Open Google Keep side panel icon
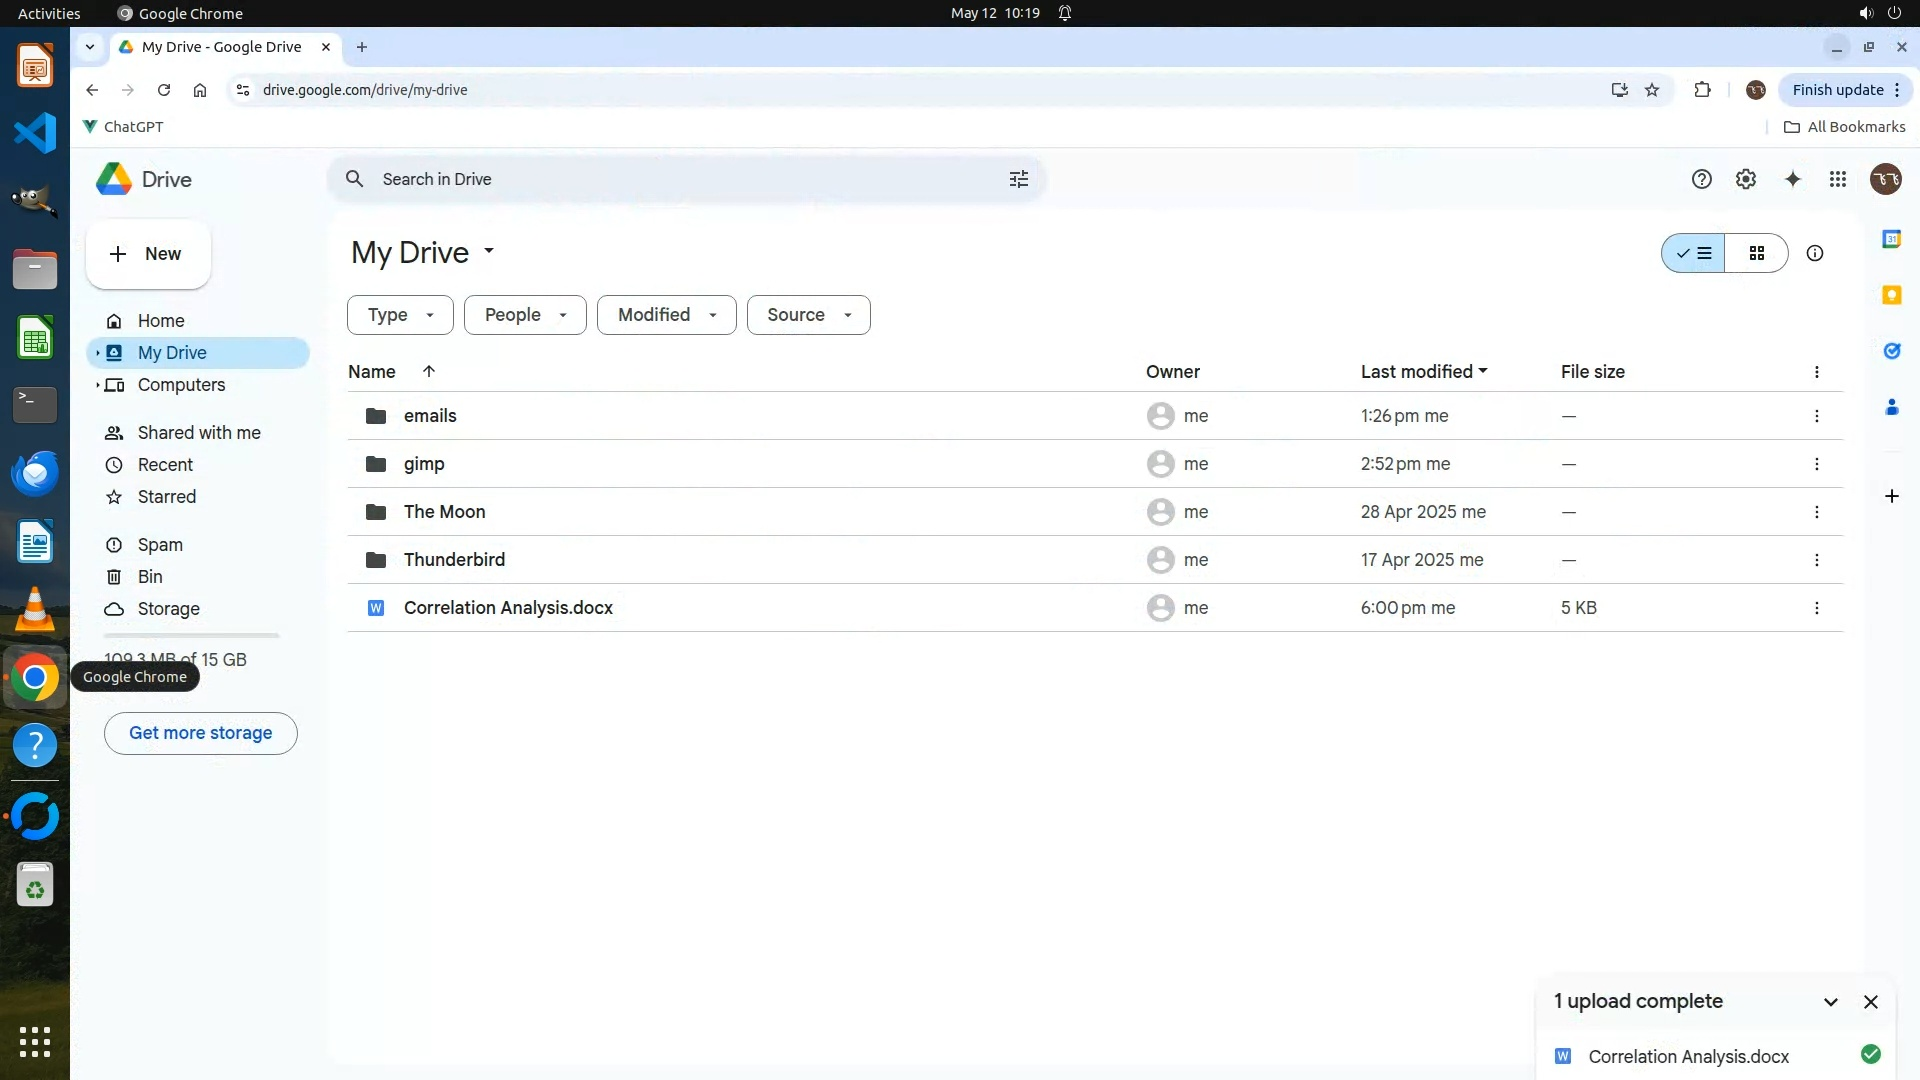The image size is (1920, 1080). (x=1891, y=295)
